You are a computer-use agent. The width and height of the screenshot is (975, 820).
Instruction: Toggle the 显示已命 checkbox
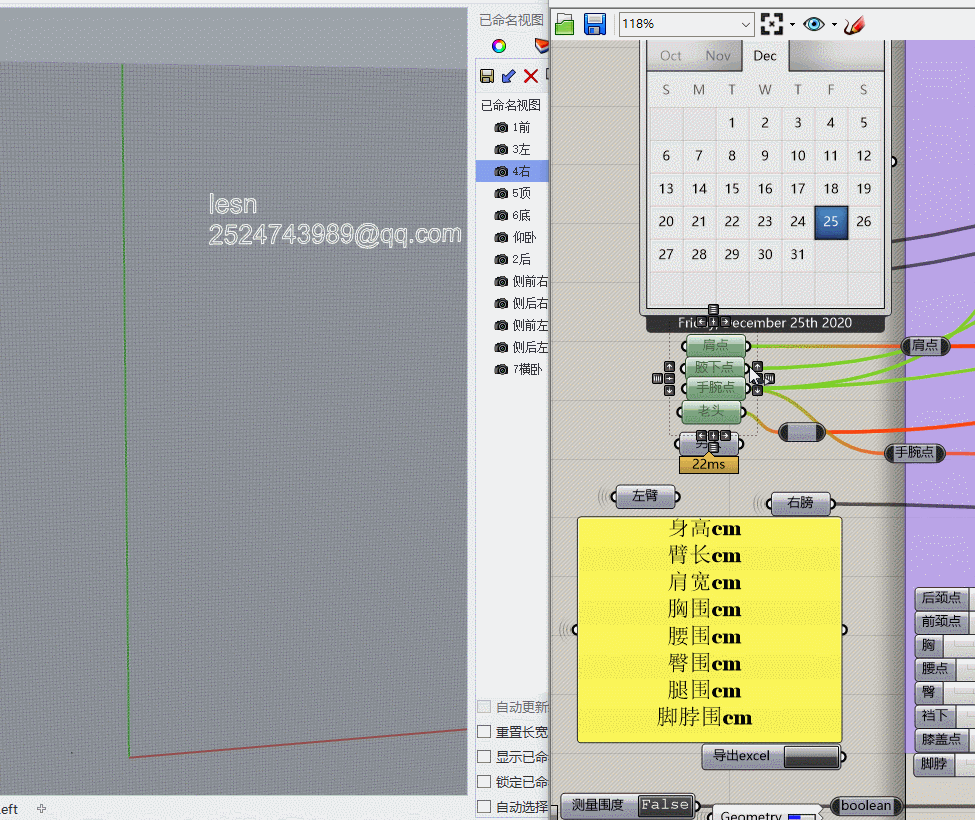click(484, 757)
